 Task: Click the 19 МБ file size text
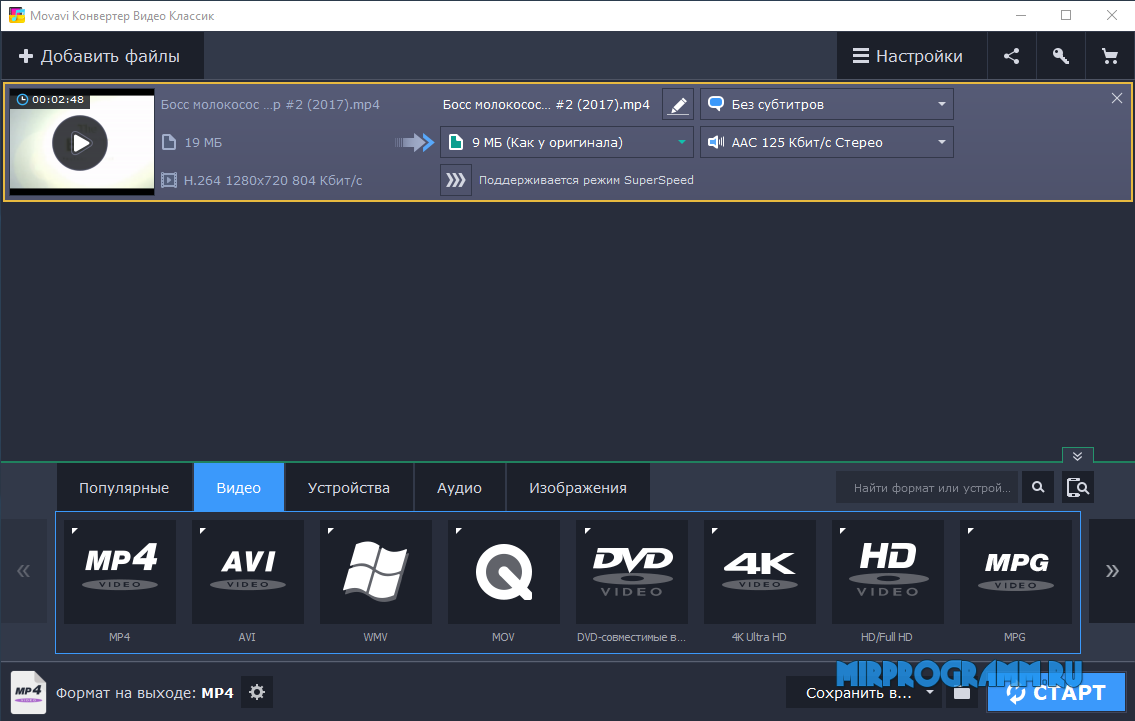[203, 143]
